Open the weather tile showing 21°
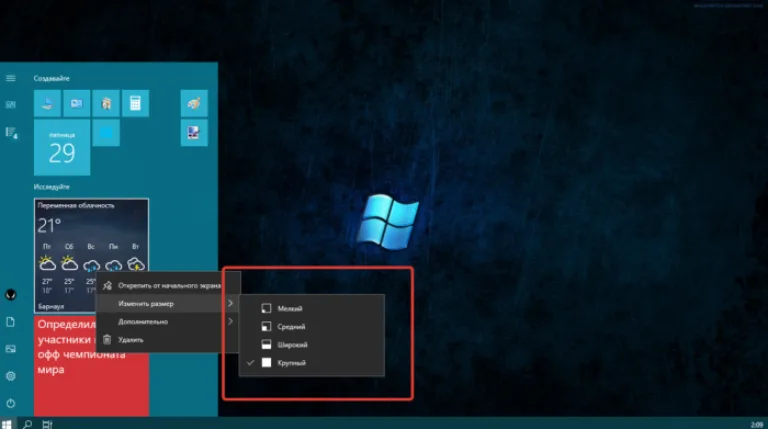Image resolution: width=768 pixels, height=429 pixels. pyautogui.click(x=92, y=255)
